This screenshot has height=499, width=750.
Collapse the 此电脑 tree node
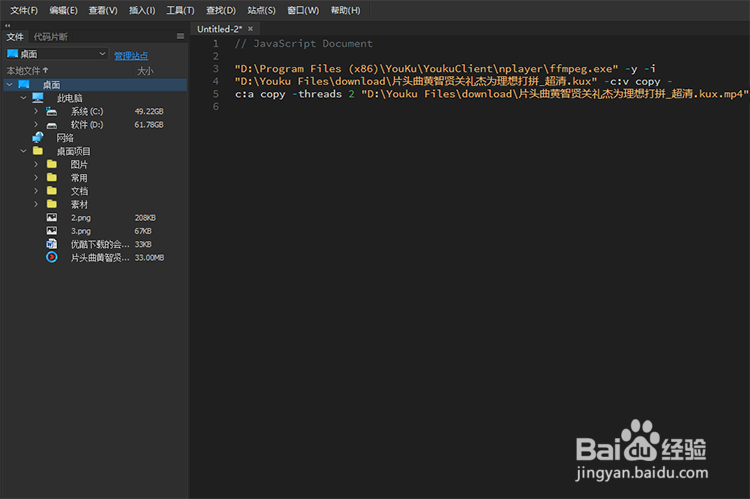[23, 98]
